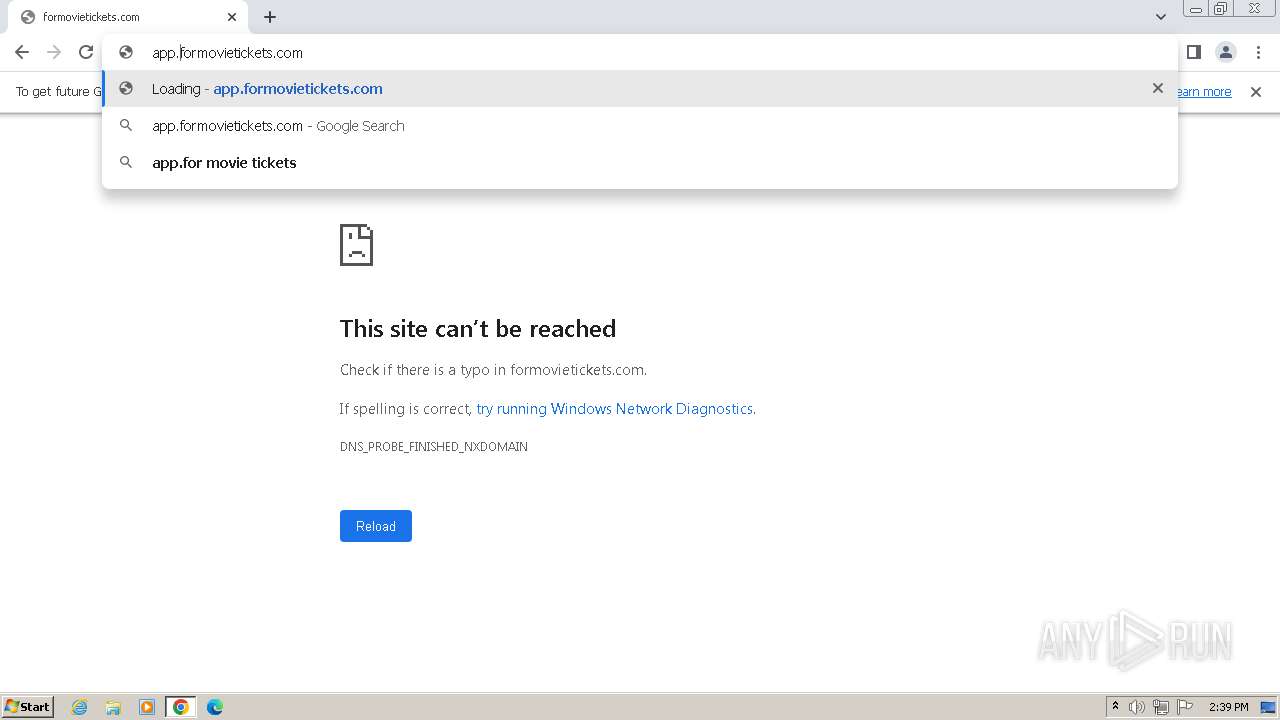The image size is (1280, 720).
Task: Launch Microsoft Edge from the taskbar
Action: 215,707
